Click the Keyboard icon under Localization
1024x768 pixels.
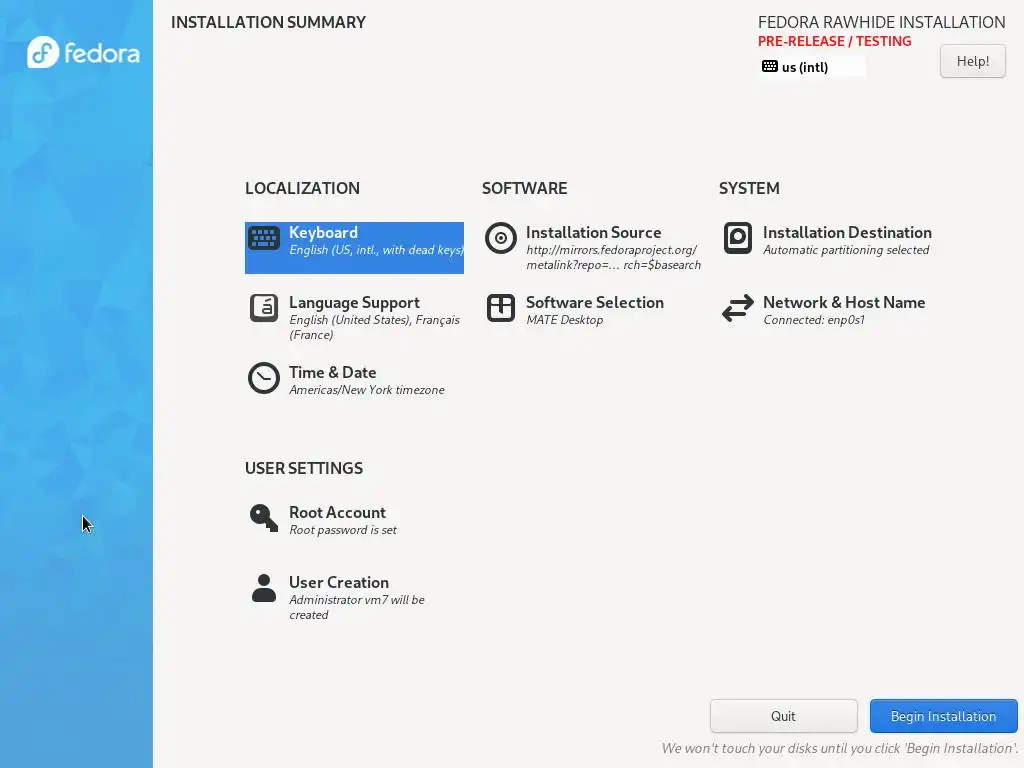[264, 238]
